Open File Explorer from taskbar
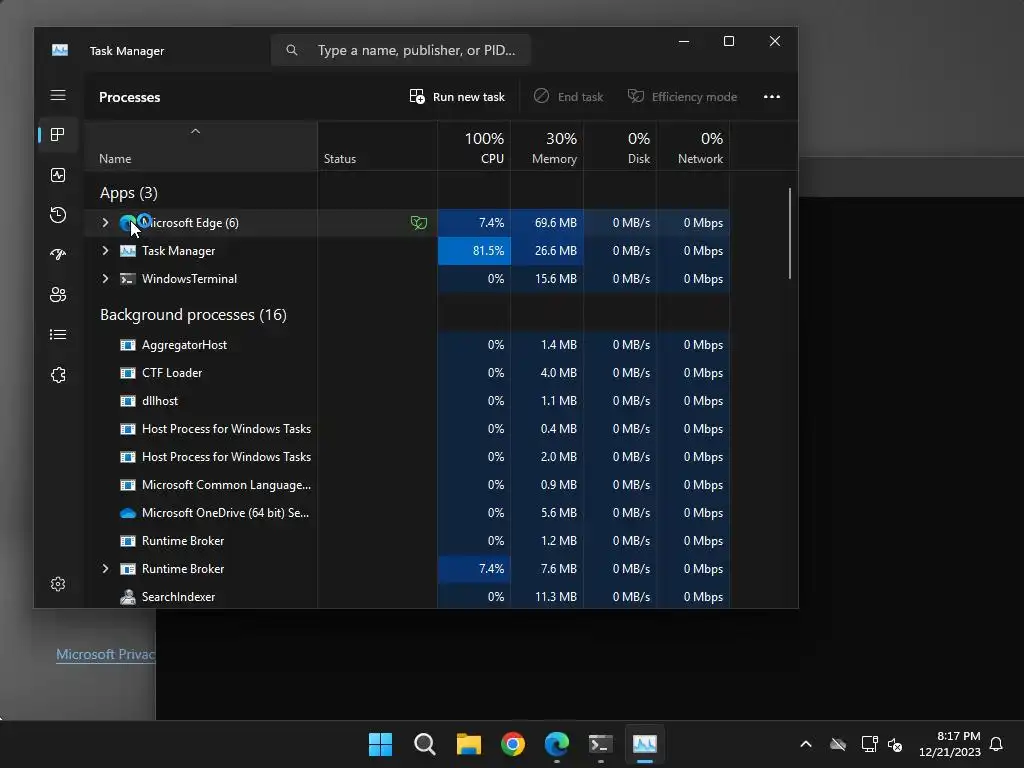The height and width of the screenshot is (768, 1024). pos(468,744)
